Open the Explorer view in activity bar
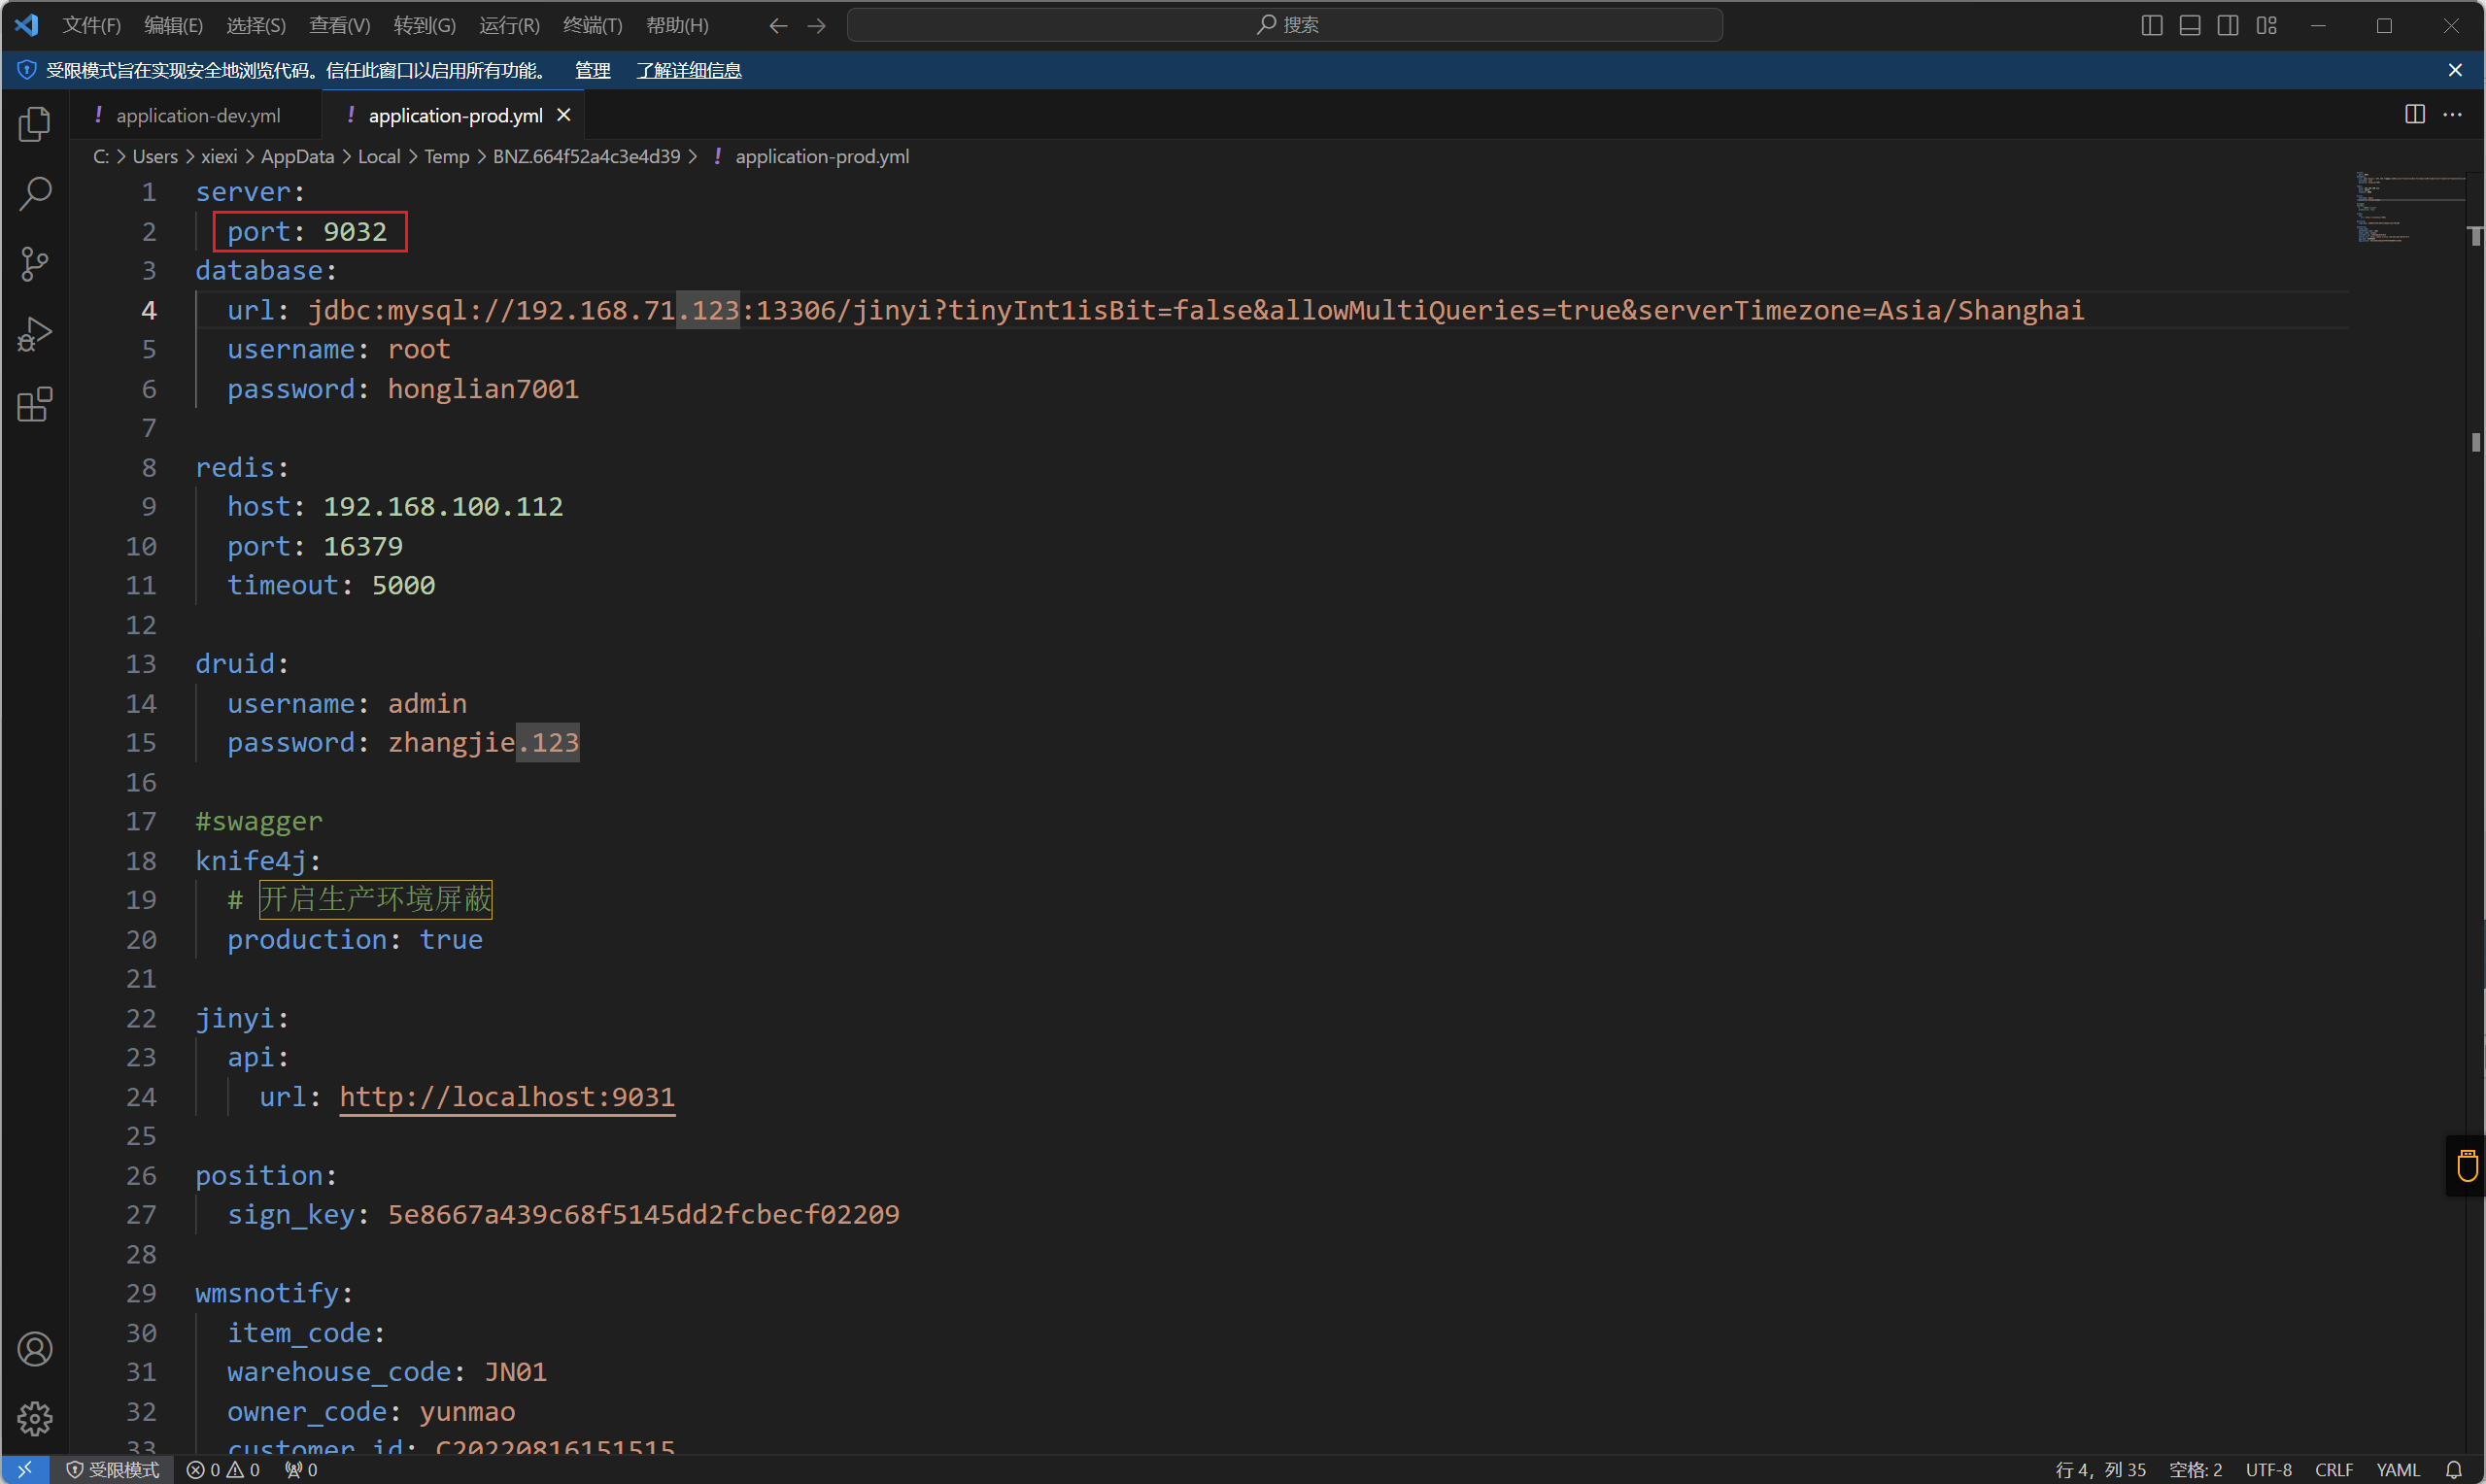 (x=35, y=124)
